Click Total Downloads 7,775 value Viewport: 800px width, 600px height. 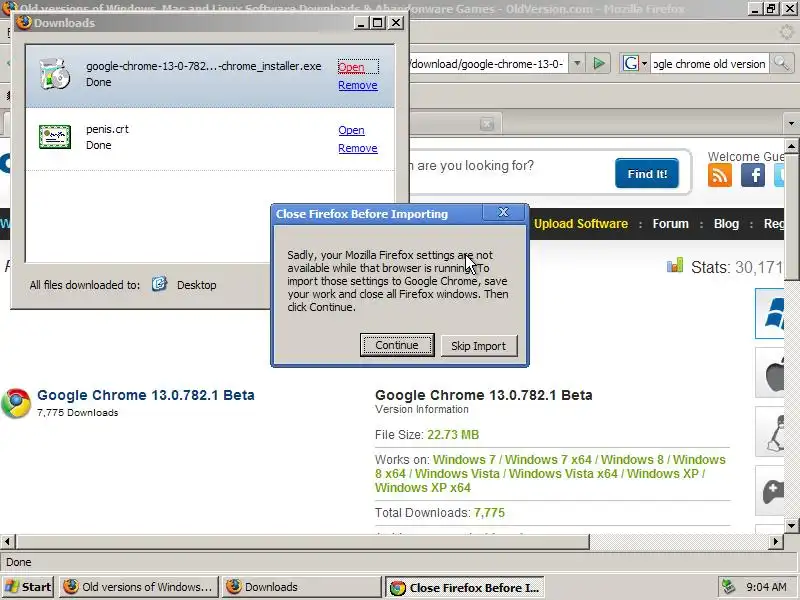[x=489, y=513]
